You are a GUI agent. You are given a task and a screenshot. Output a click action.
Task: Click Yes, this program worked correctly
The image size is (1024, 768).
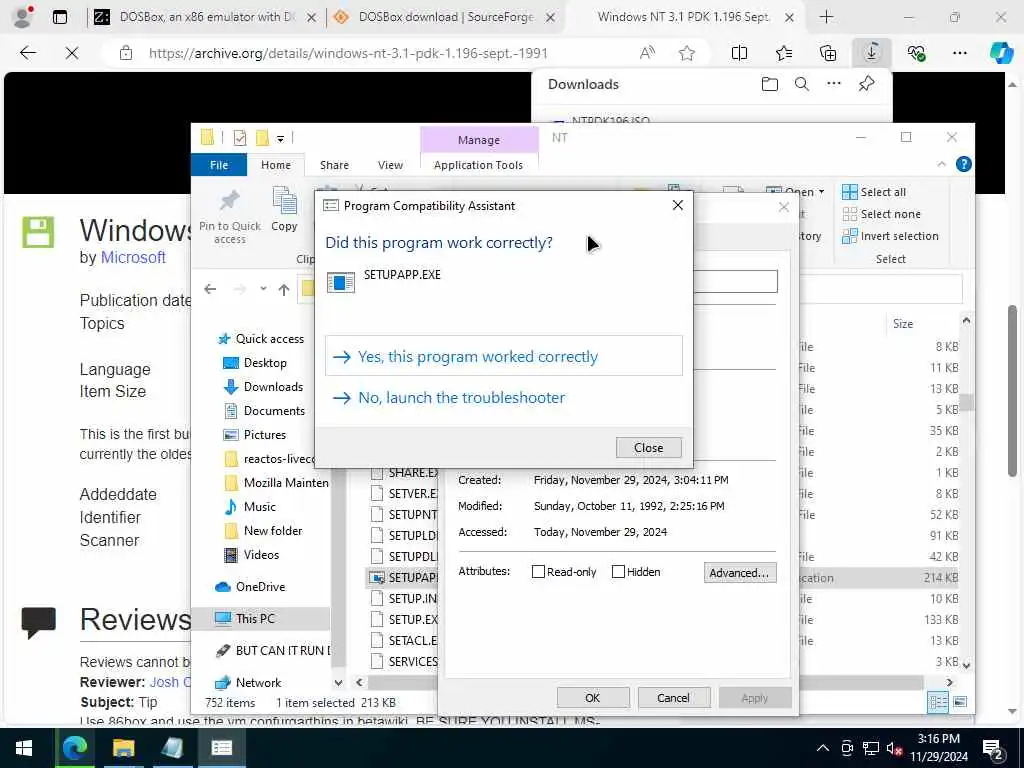click(504, 357)
